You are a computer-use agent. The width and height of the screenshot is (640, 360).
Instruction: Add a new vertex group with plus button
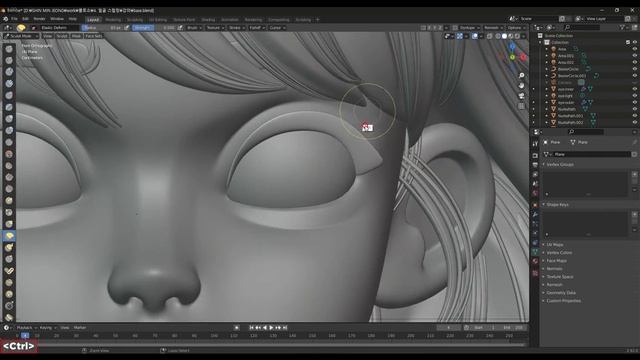(x=634, y=174)
